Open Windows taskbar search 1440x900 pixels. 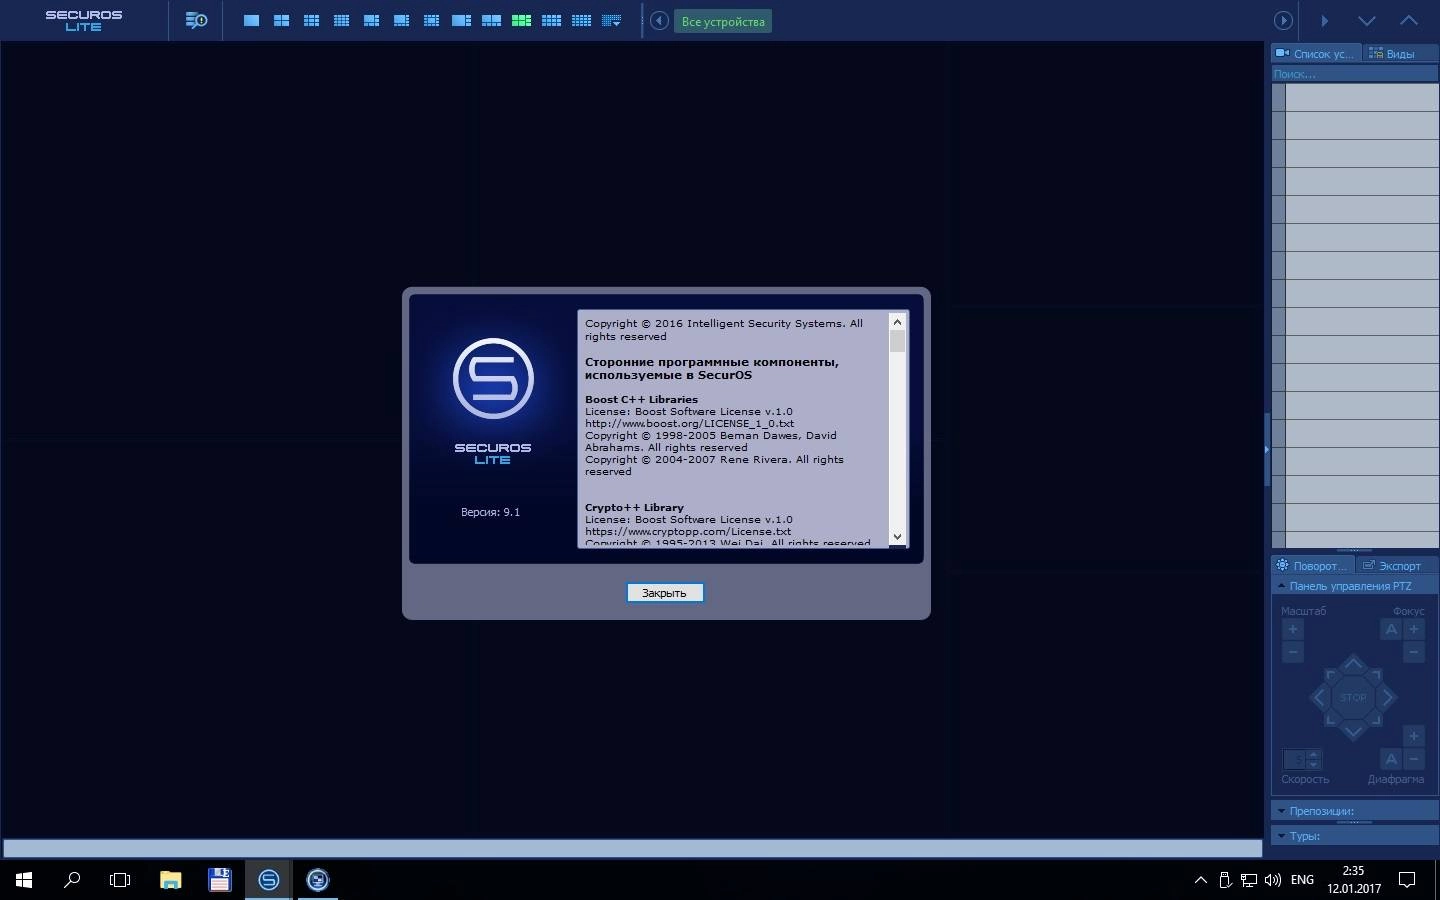tap(72, 880)
